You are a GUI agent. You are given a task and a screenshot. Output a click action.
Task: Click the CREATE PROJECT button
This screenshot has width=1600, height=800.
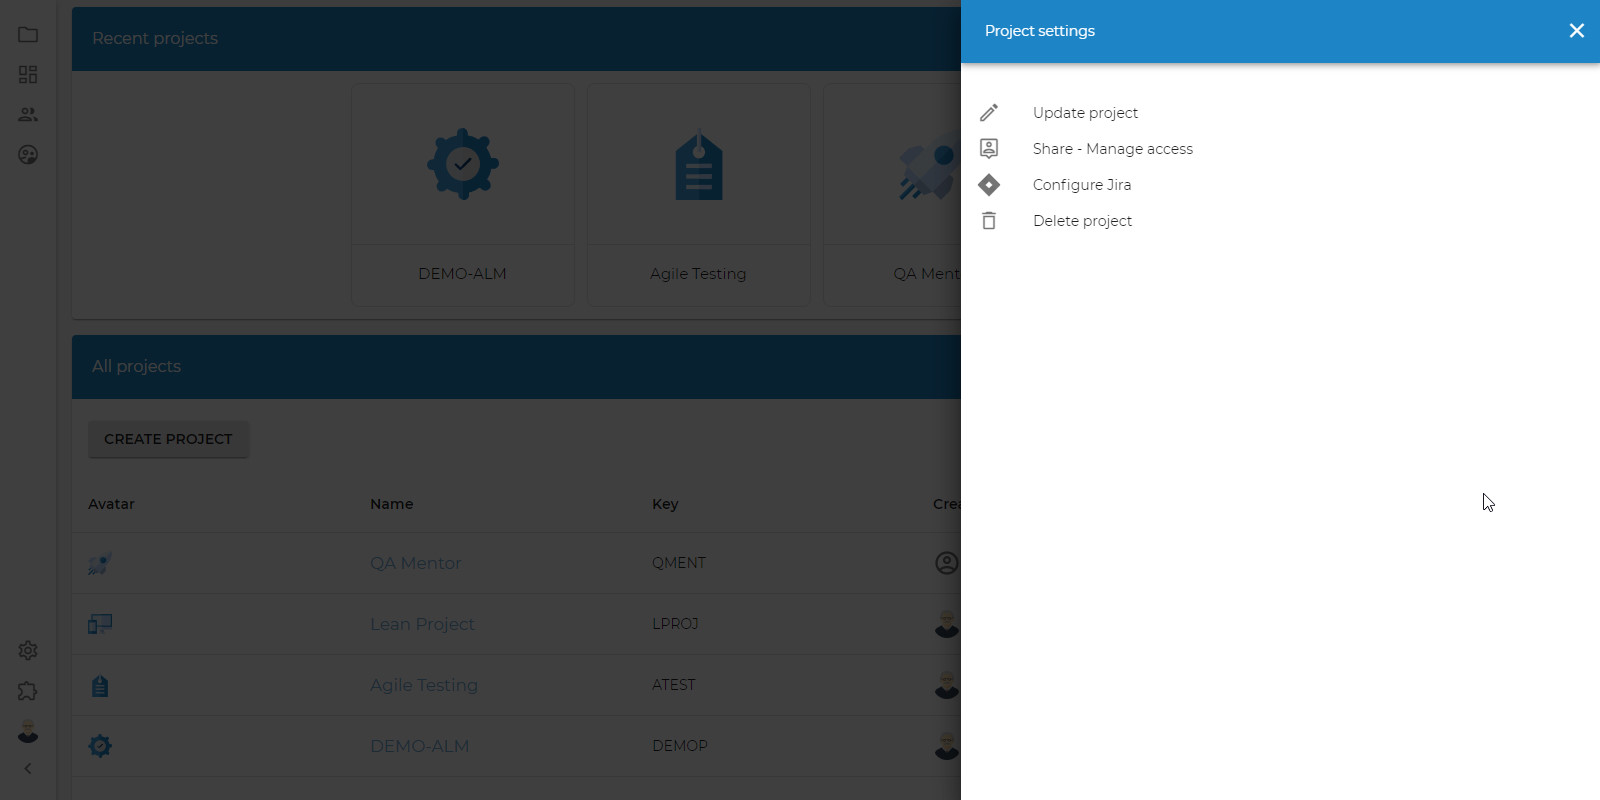[x=168, y=439]
